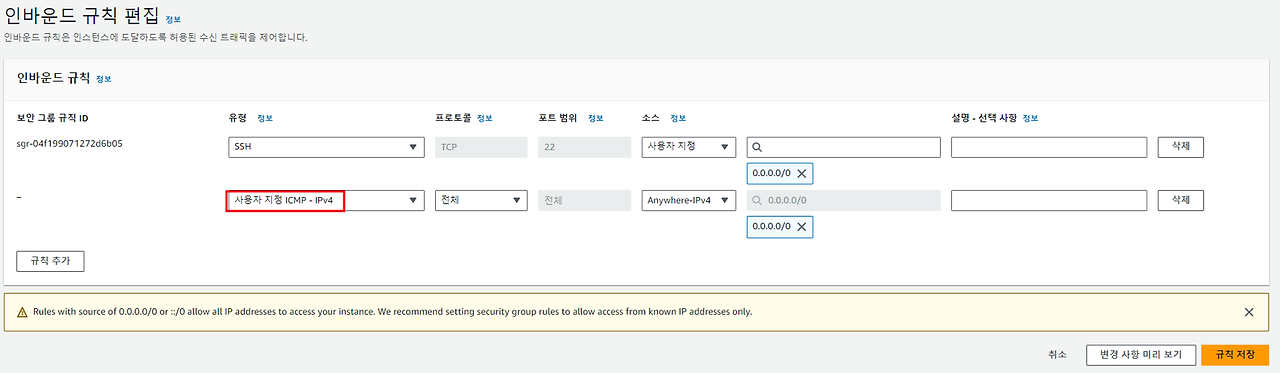The height and width of the screenshot is (373, 1280).
Task: Click search icon in SSH source field
Action: tap(757, 147)
